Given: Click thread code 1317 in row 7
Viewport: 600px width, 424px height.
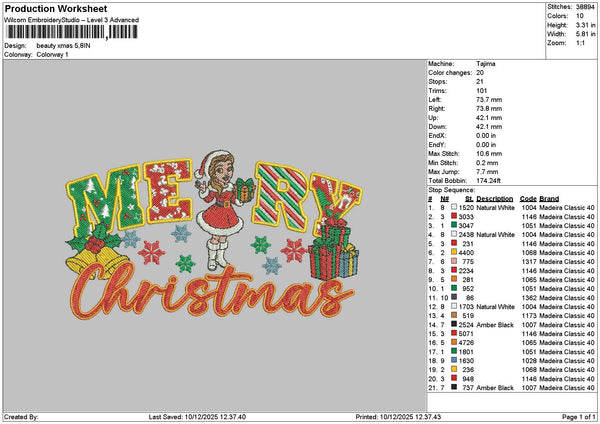Looking at the screenshot, I should [x=529, y=262].
